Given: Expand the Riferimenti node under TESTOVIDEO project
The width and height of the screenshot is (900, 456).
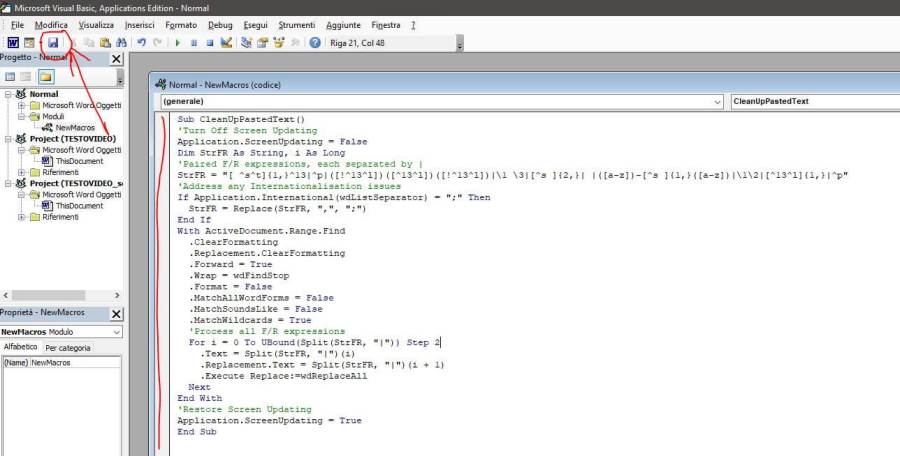Looking at the screenshot, I should [23, 172].
